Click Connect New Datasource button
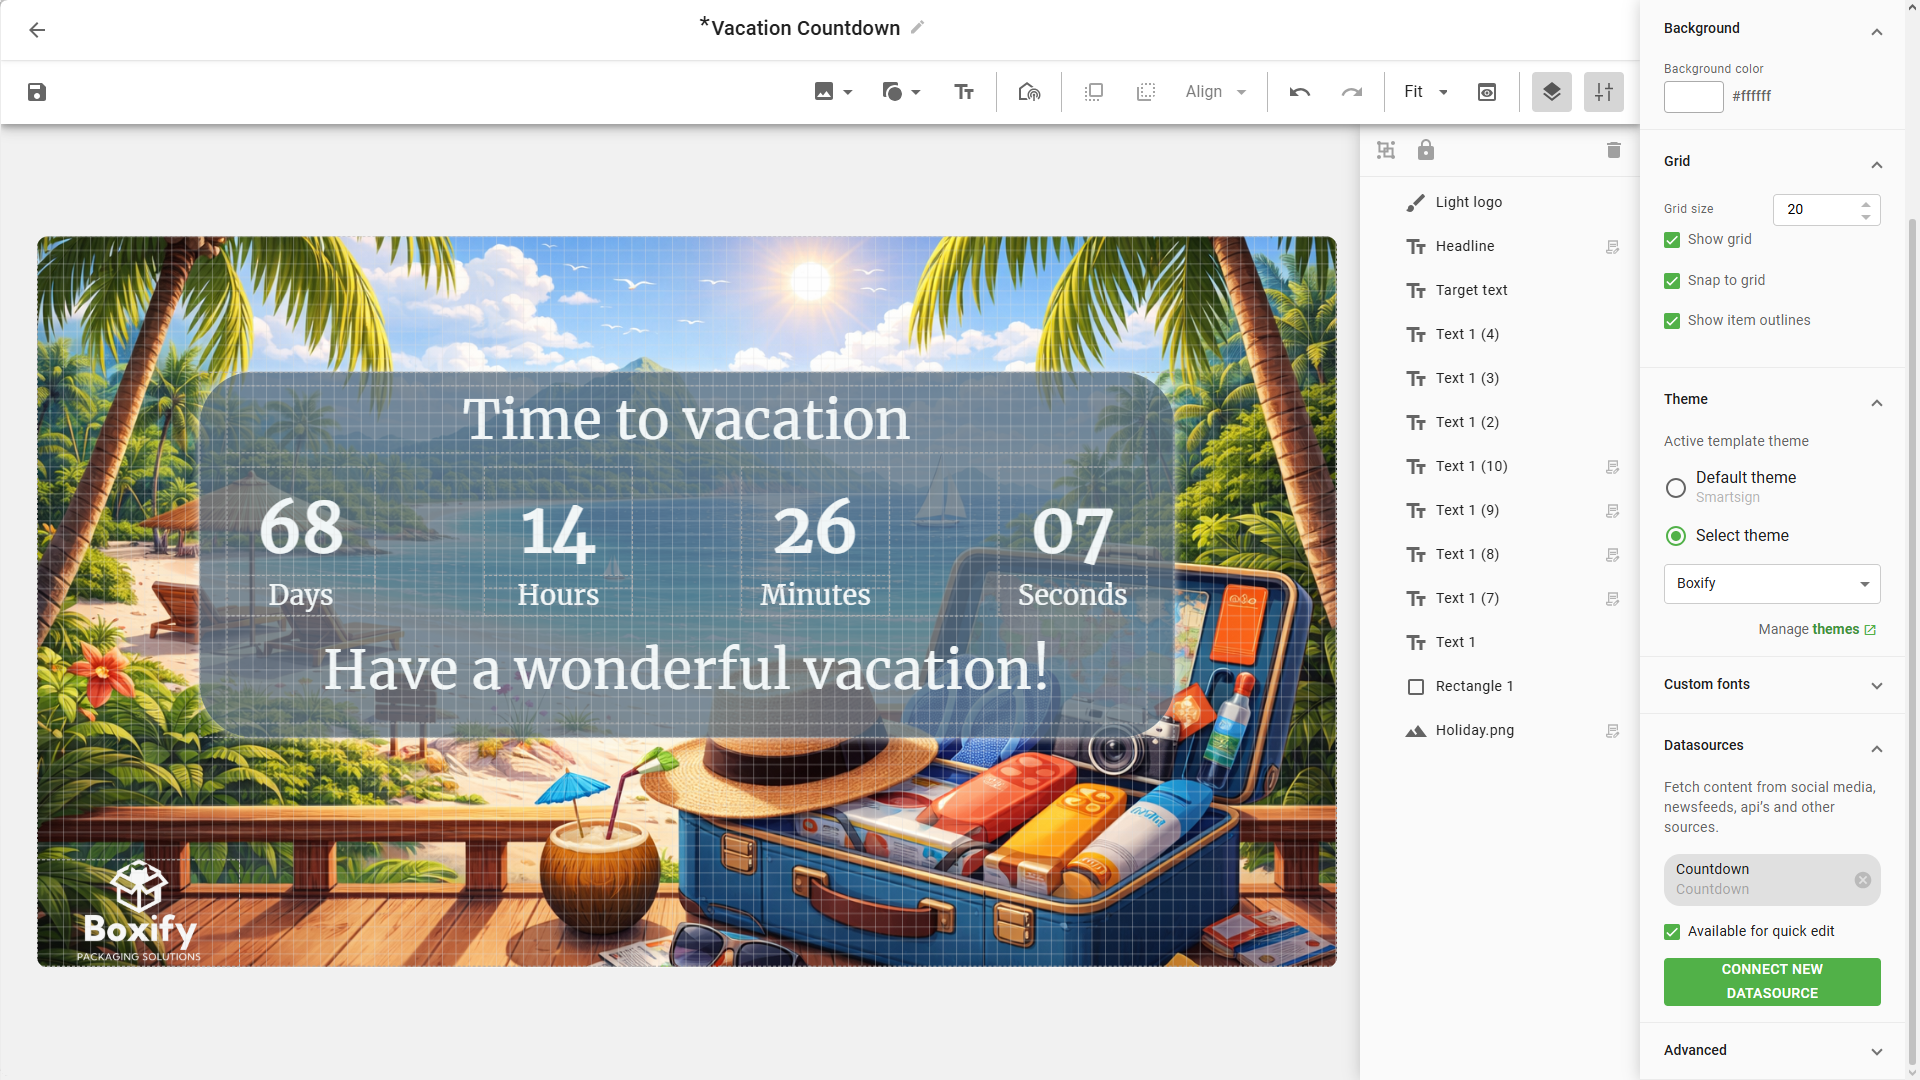The width and height of the screenshot is (1920, 1080). (1771, 981)
